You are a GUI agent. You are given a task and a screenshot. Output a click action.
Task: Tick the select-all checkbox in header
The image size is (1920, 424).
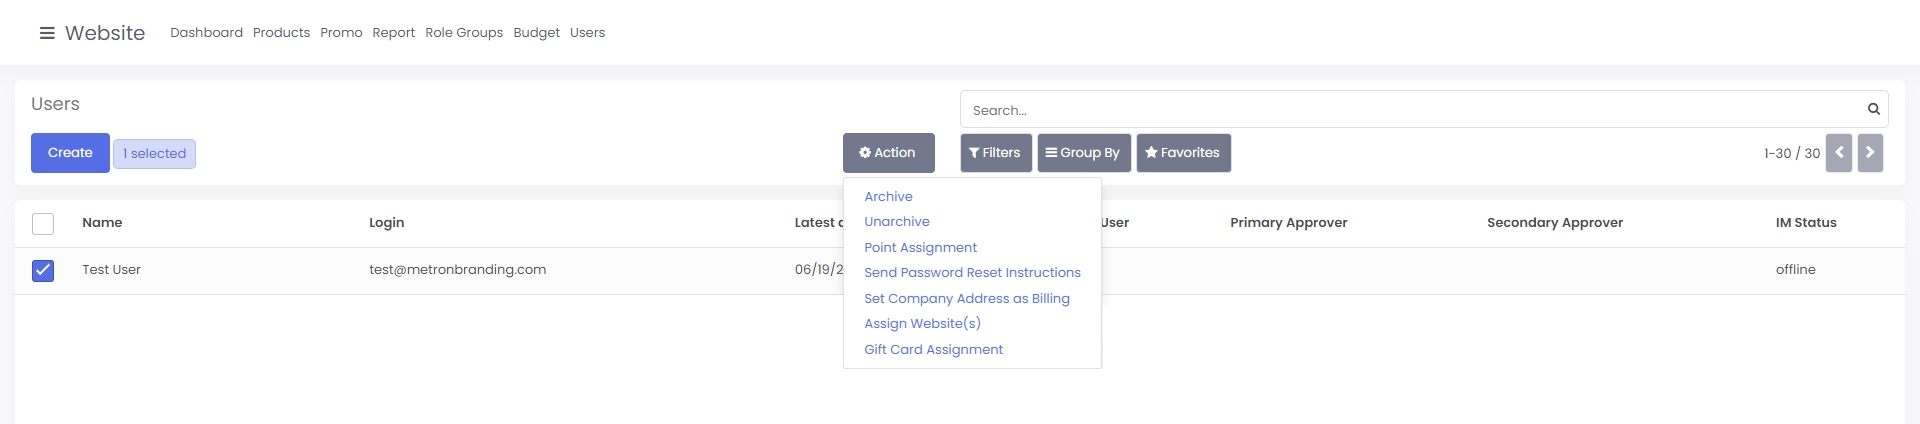43,223
